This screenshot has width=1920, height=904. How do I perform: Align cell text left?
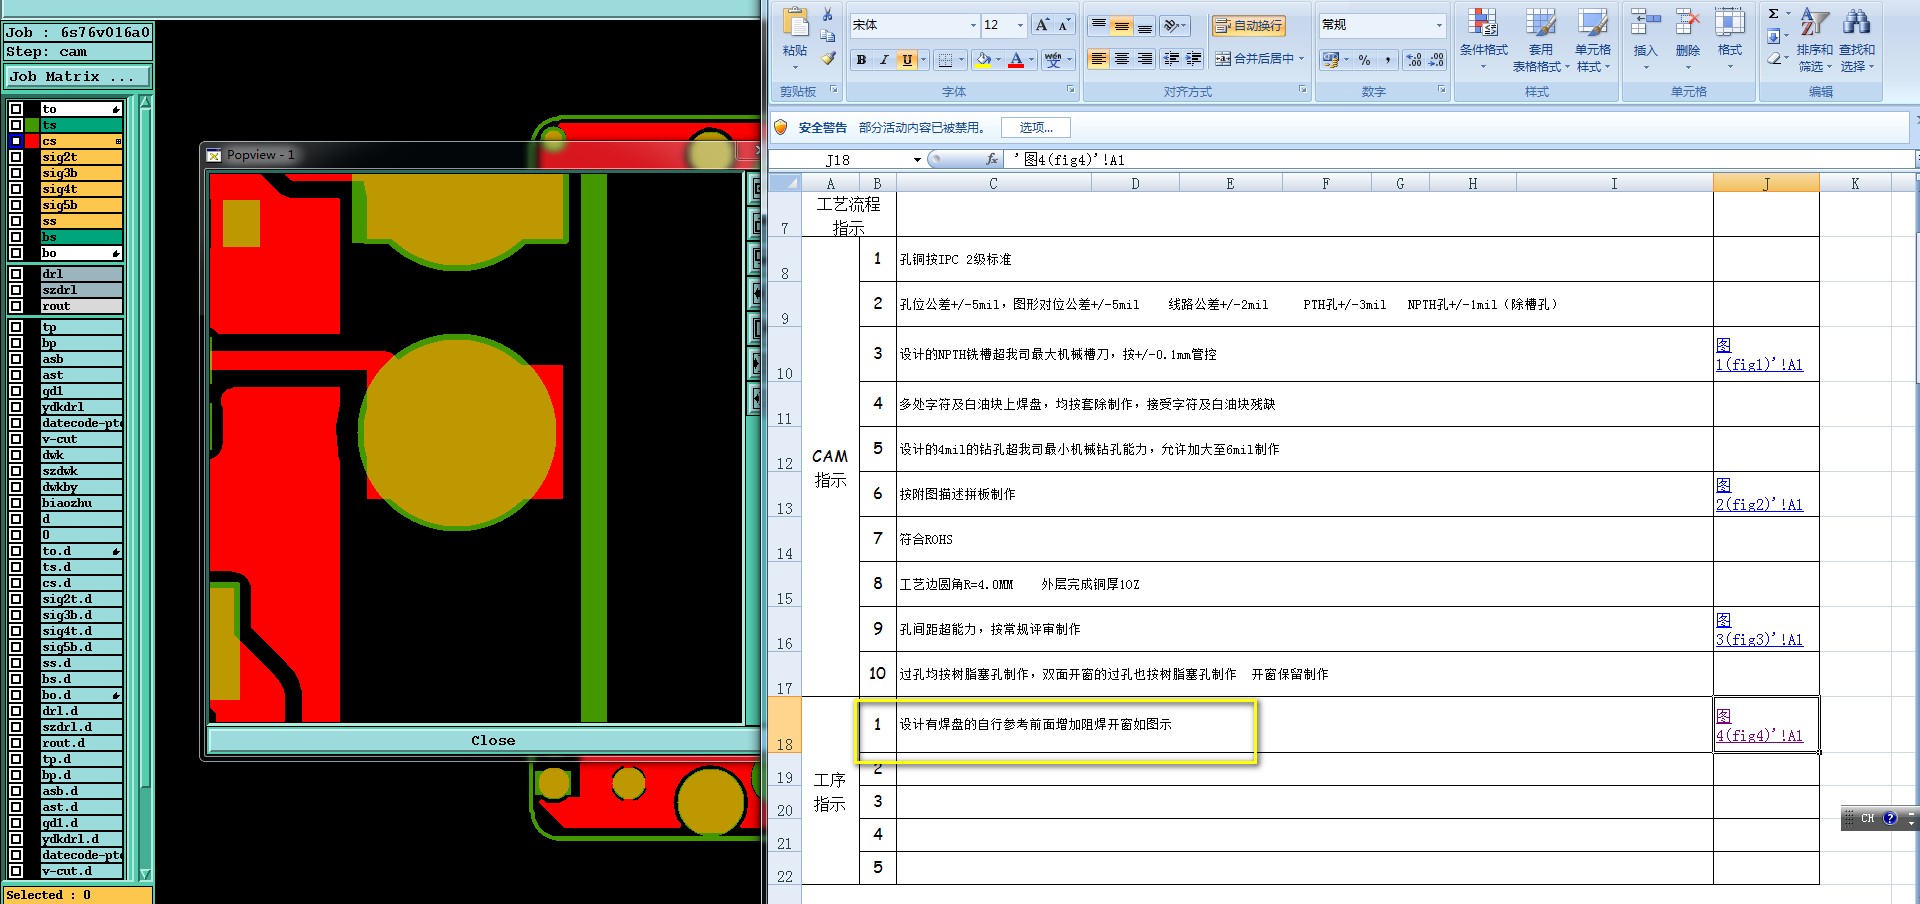[1098, 59]
